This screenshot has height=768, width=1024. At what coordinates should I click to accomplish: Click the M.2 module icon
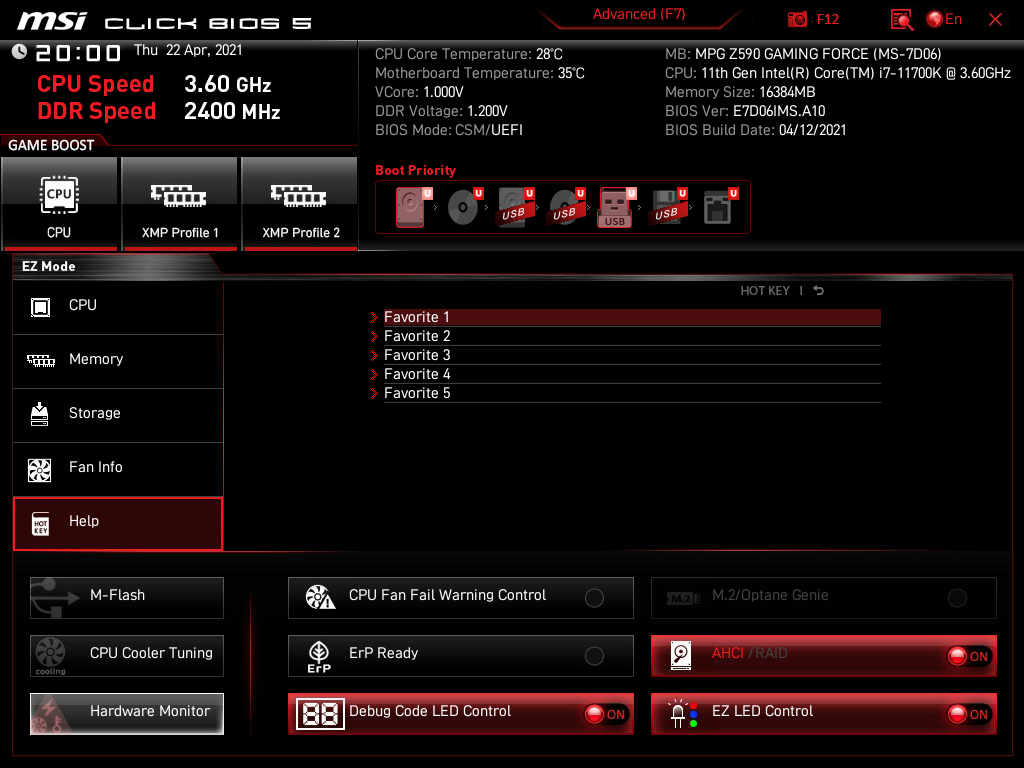click(682, 598)
